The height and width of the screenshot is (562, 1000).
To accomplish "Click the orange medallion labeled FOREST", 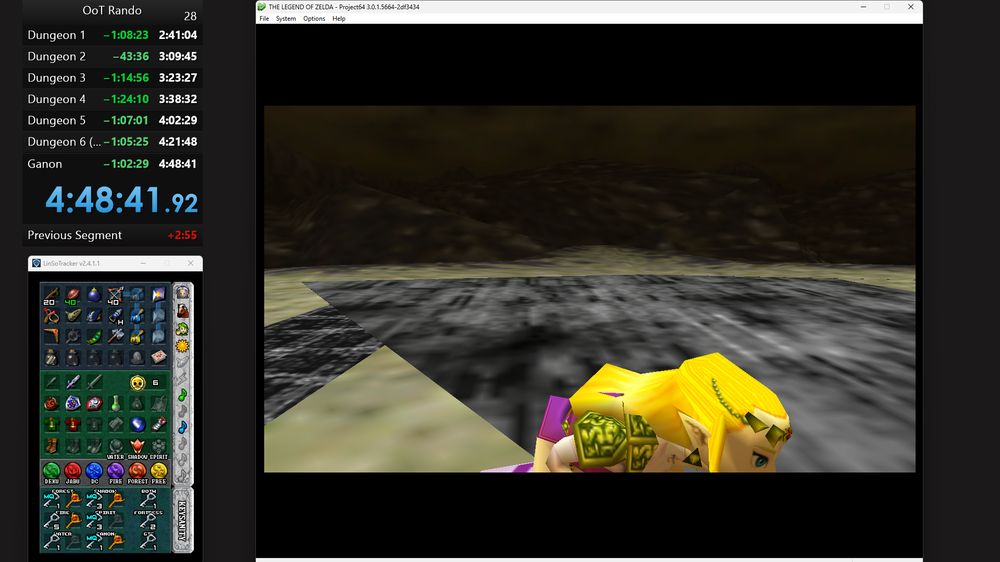I will [x=137, y=470].
